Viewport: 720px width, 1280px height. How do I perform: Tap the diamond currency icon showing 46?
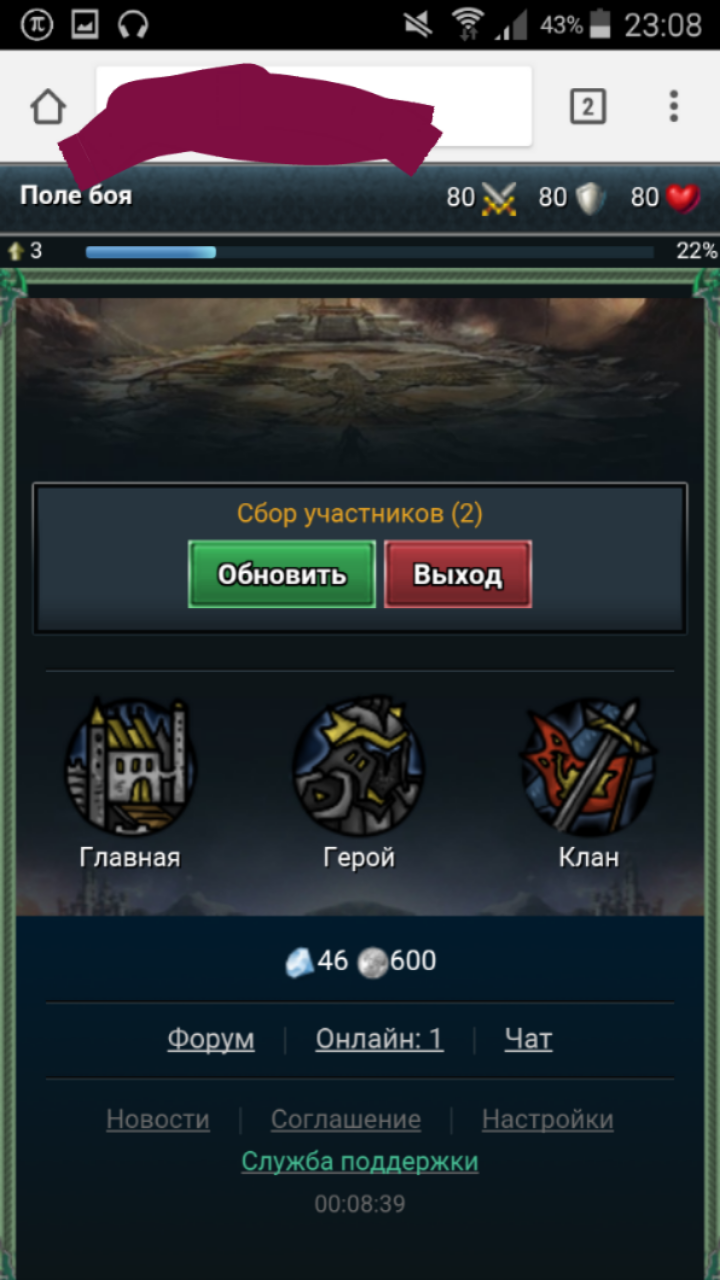point(299,962)
